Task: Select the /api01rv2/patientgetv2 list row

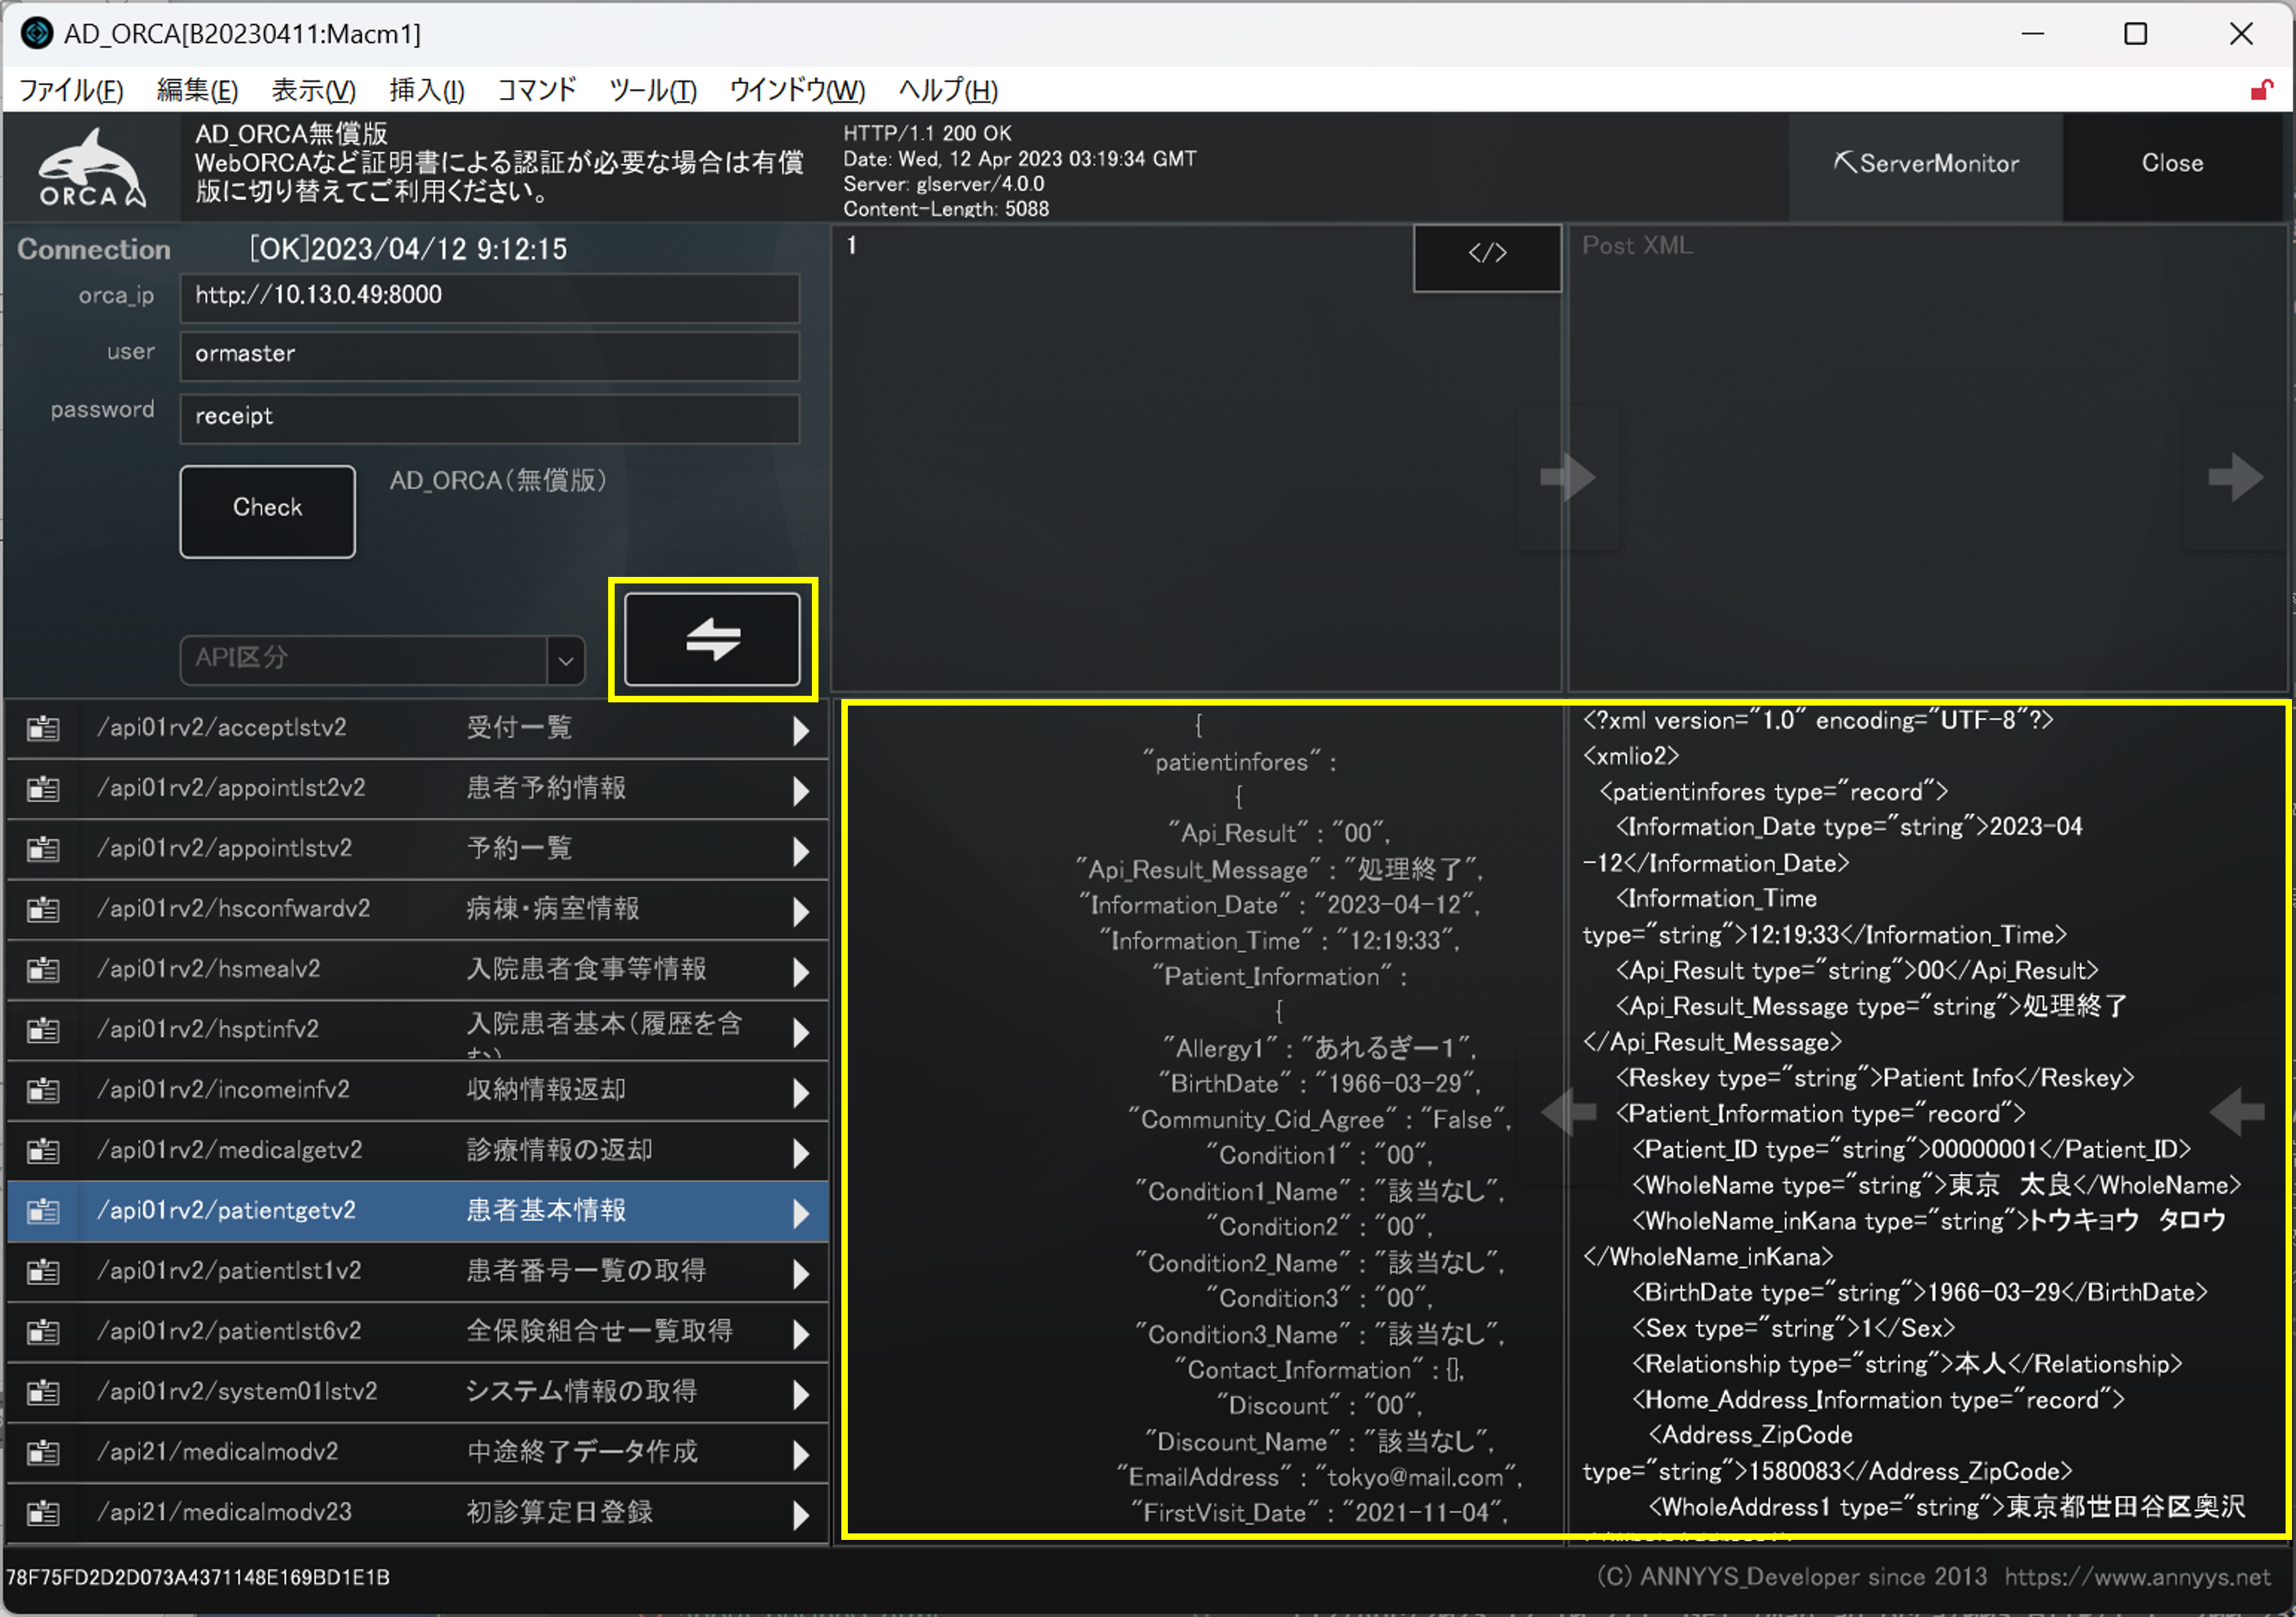Action: pos(418,1211)
